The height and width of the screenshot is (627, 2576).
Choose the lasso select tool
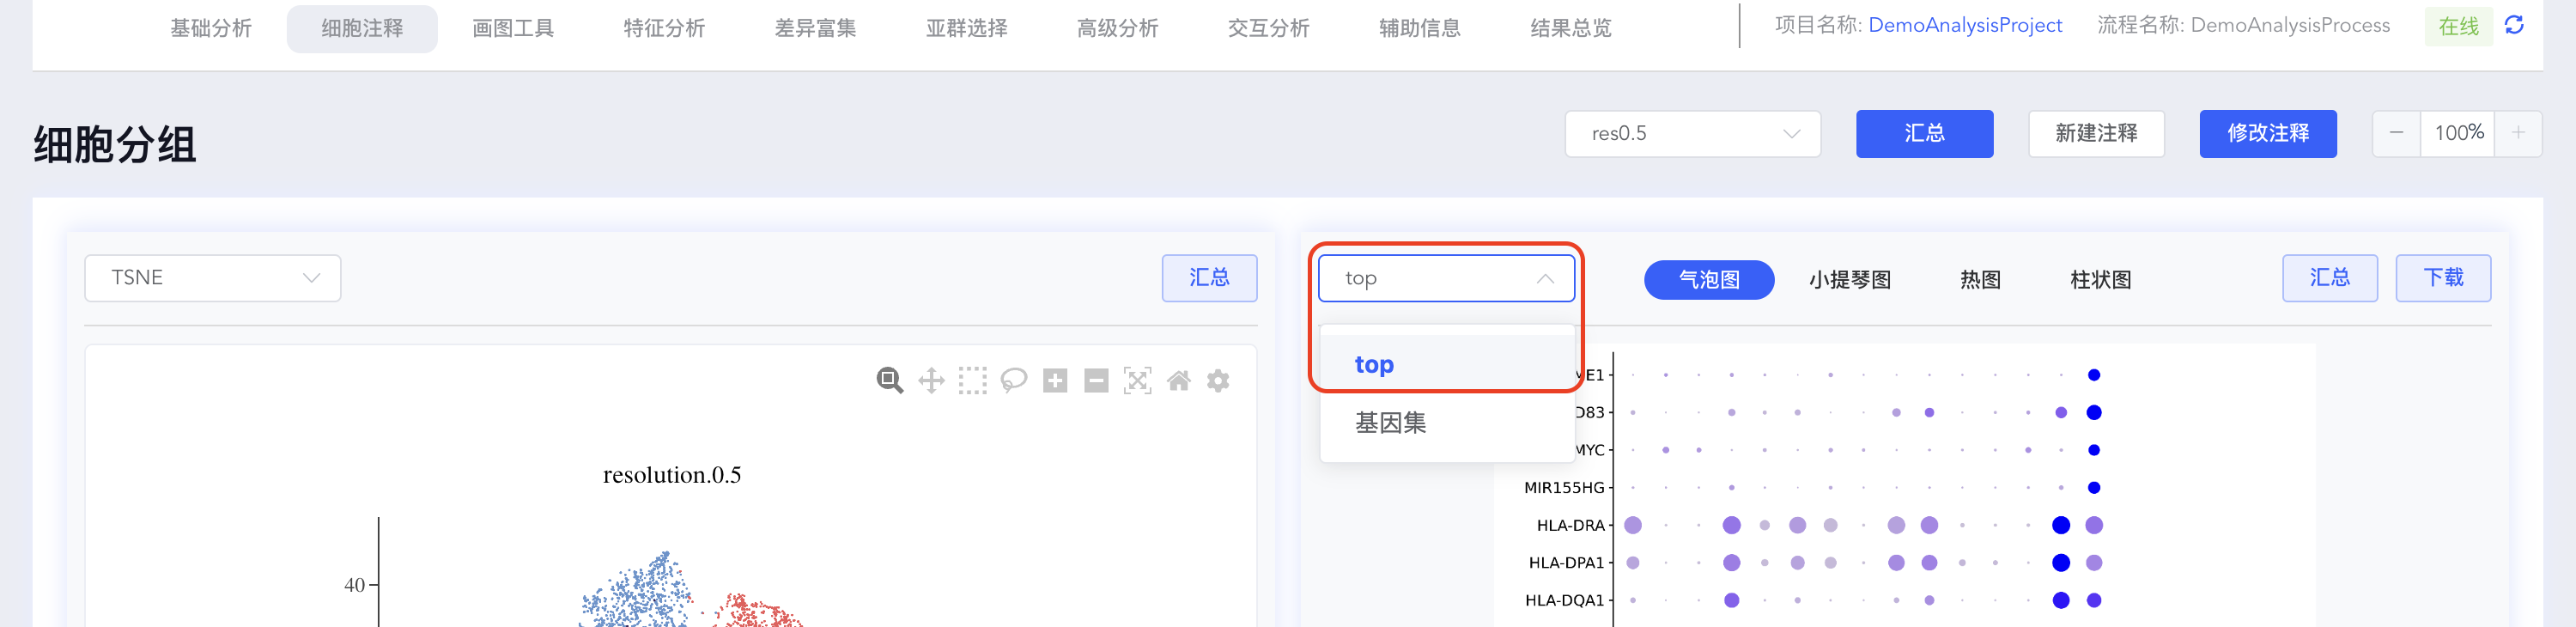tap(1014, 380)
